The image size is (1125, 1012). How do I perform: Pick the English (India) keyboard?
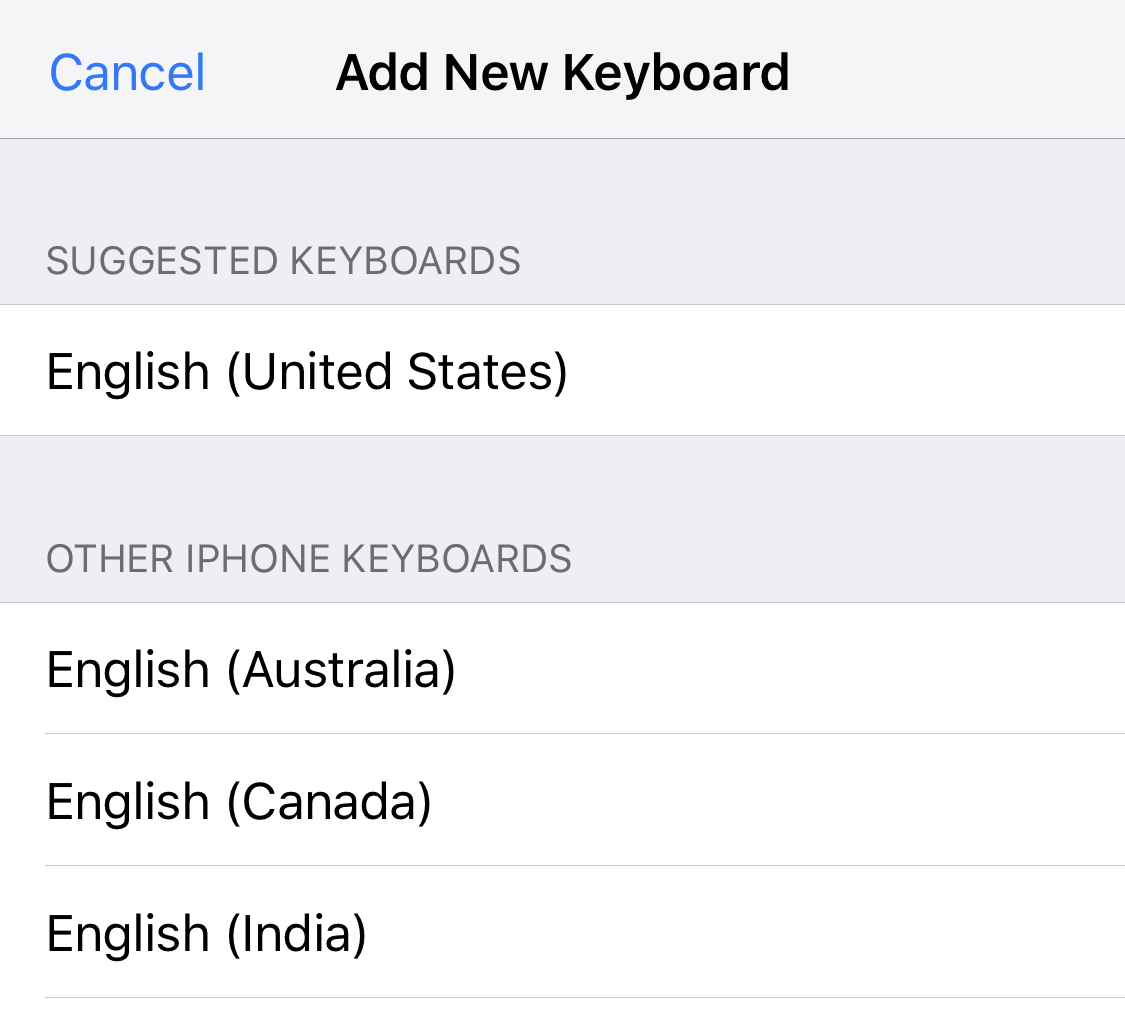(x=206, y=933)
